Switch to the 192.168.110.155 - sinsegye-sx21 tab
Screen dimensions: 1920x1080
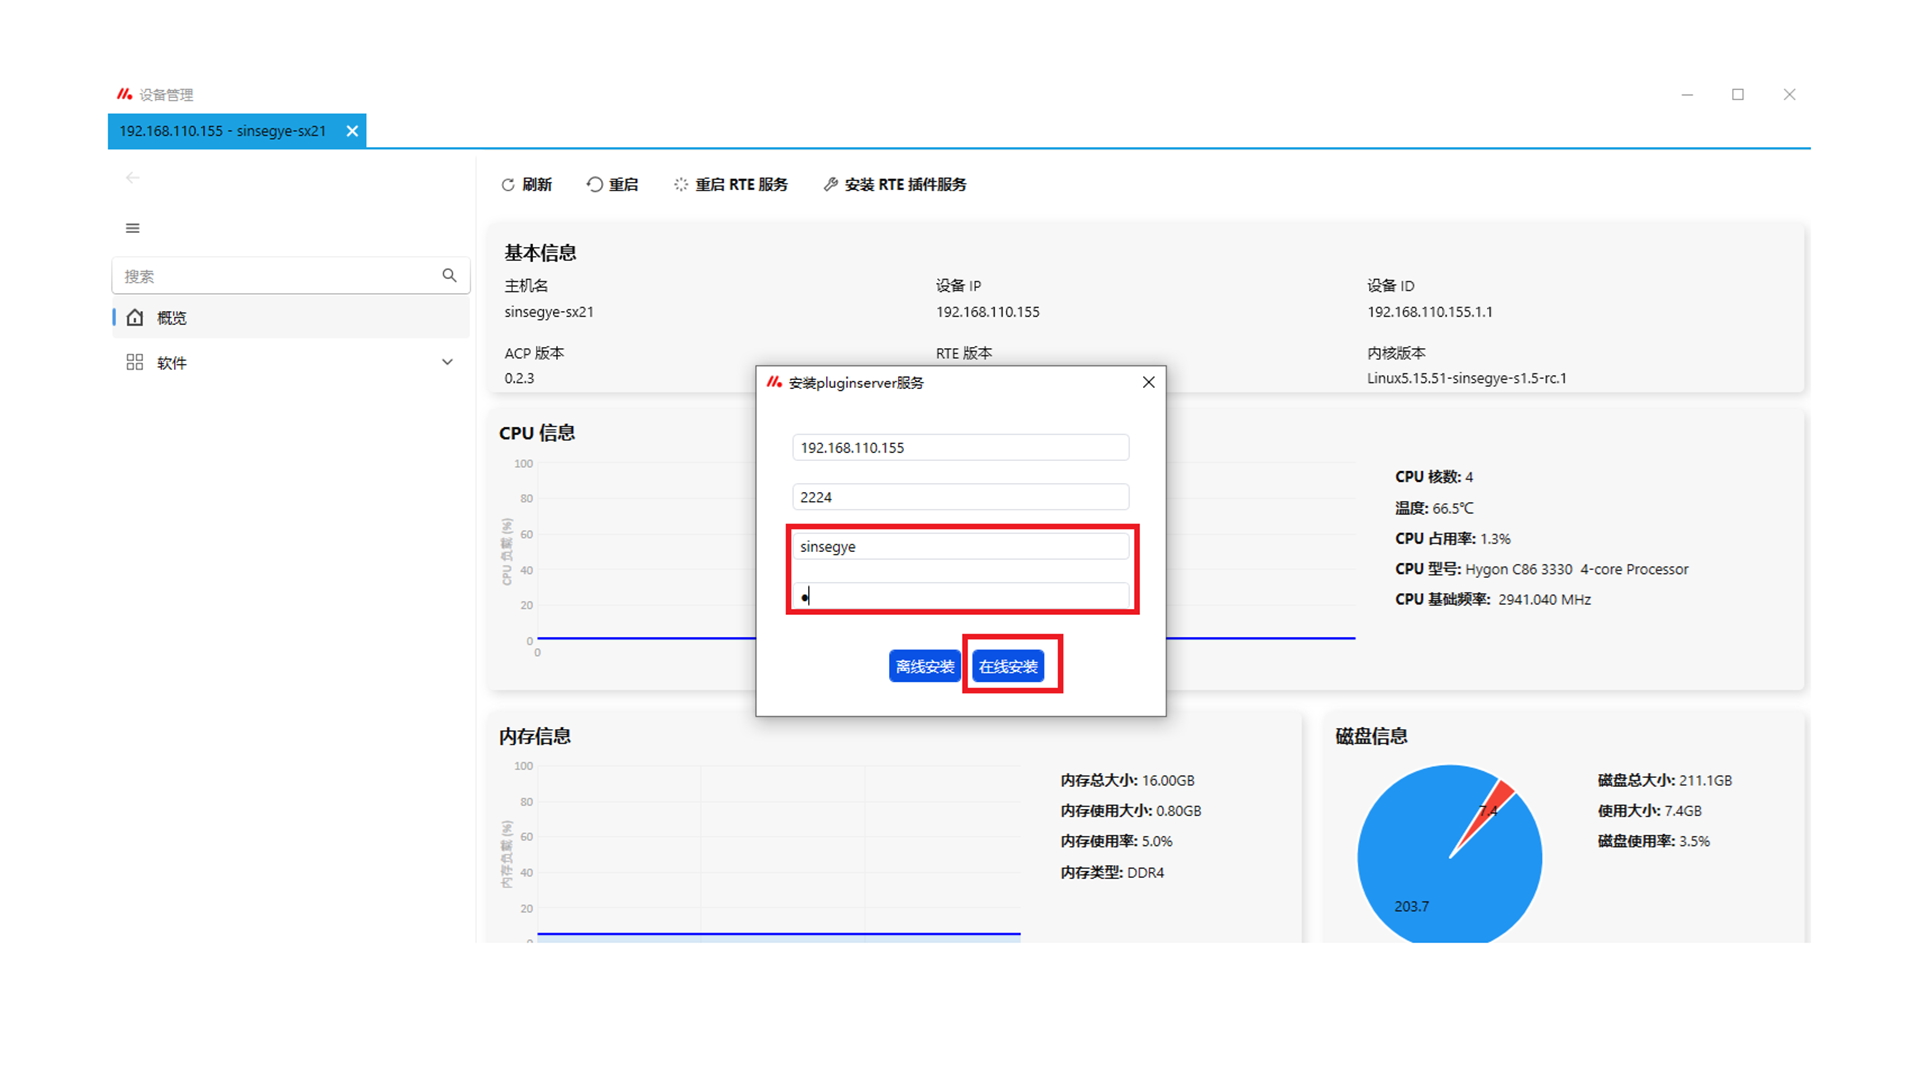(x=223, y=131)
